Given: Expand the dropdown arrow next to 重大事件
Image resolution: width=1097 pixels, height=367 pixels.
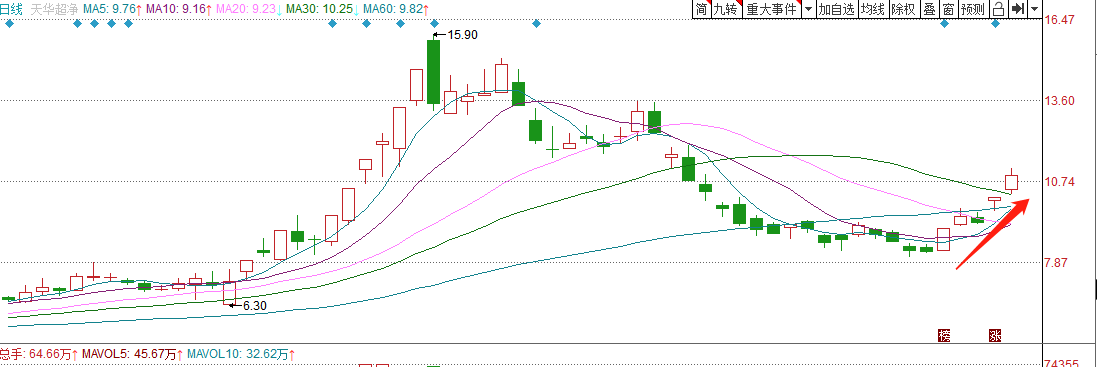Looking at the screenshot, I should tap(808, 9).
